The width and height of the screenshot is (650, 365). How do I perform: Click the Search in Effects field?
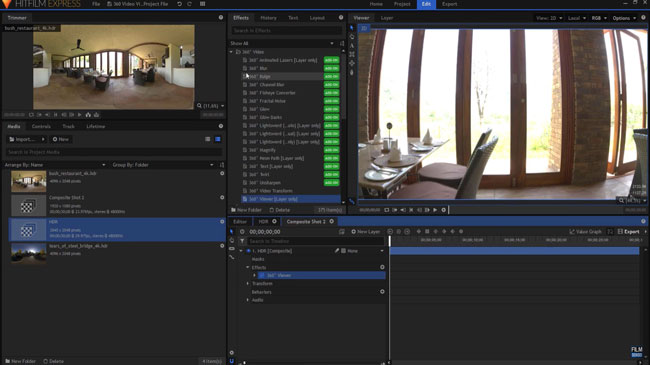click(286, 31)
